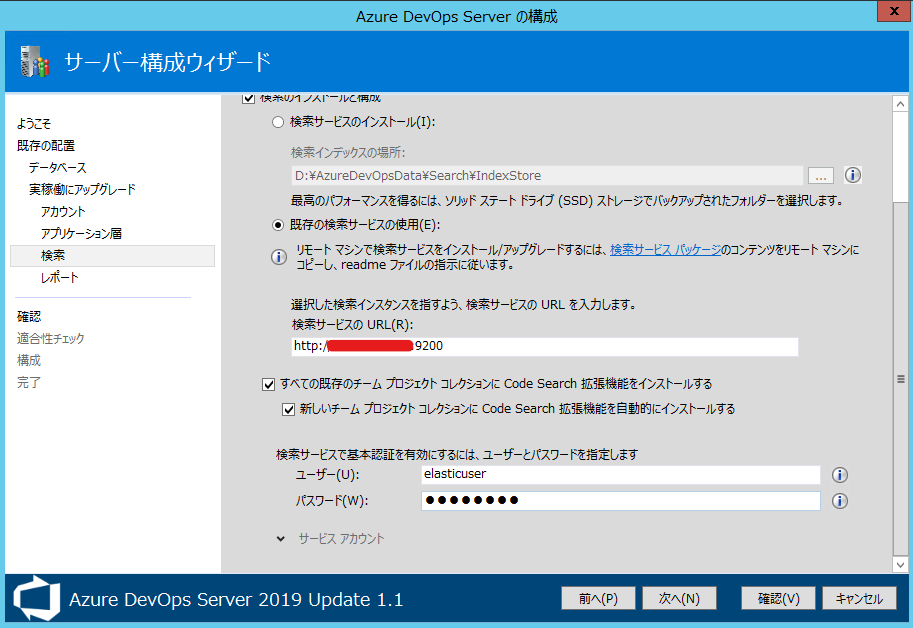The image size is (913, 628).
Task: Click 確認(V) button
Action: (778, 598)
